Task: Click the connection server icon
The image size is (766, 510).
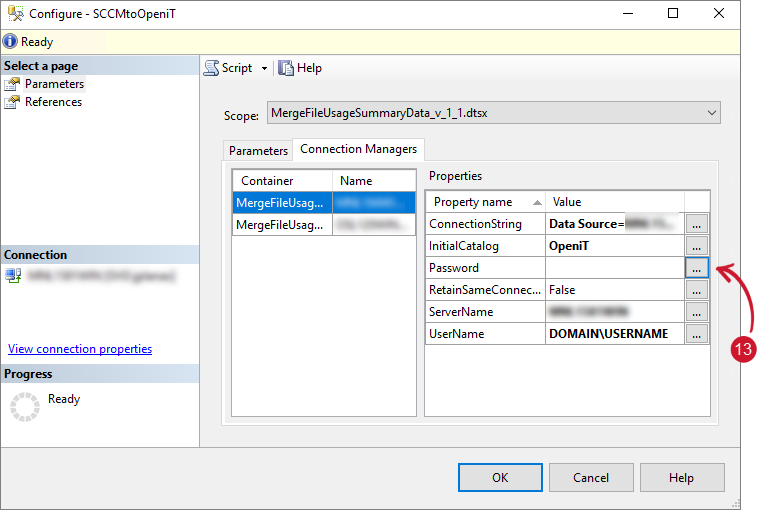Action: coord(13,276)
